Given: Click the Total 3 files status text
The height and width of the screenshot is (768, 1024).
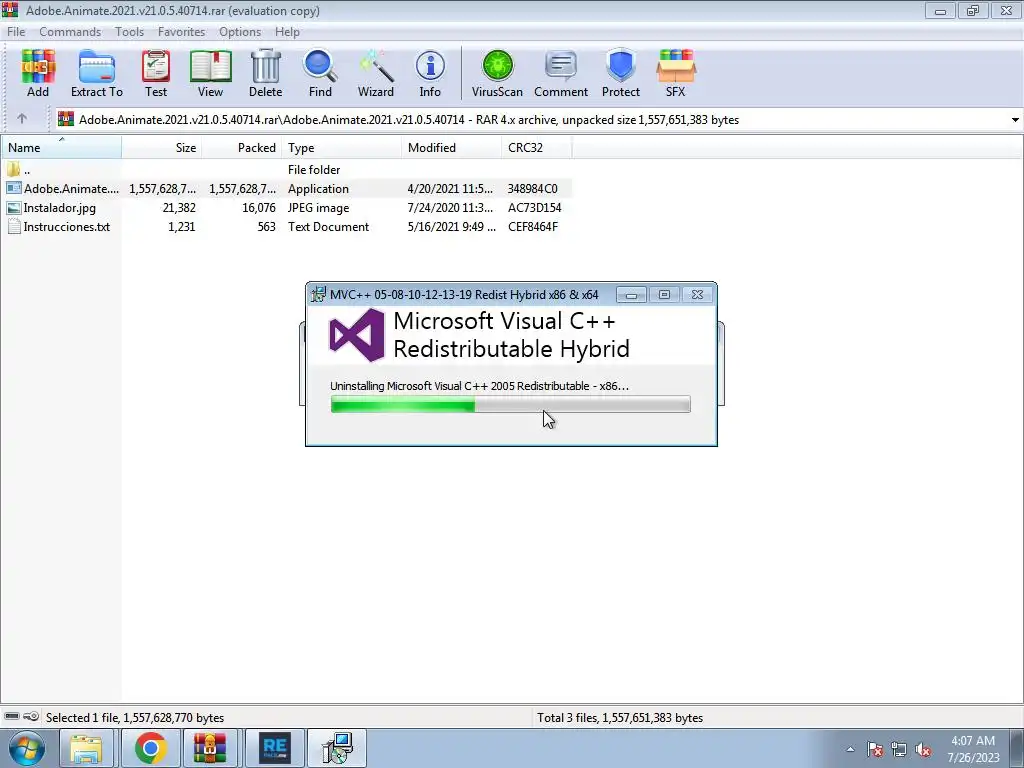Looking at the screenshot, I should (x=620, y=718).
